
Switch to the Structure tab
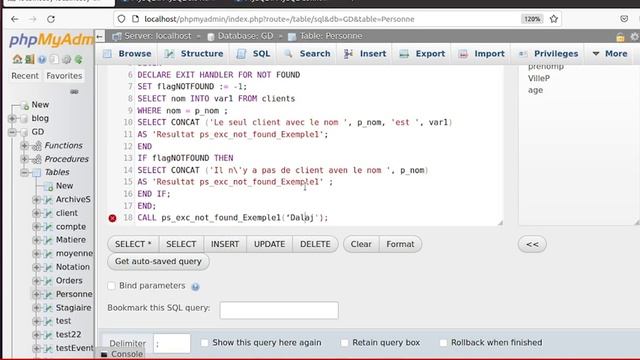pos(194,54)
